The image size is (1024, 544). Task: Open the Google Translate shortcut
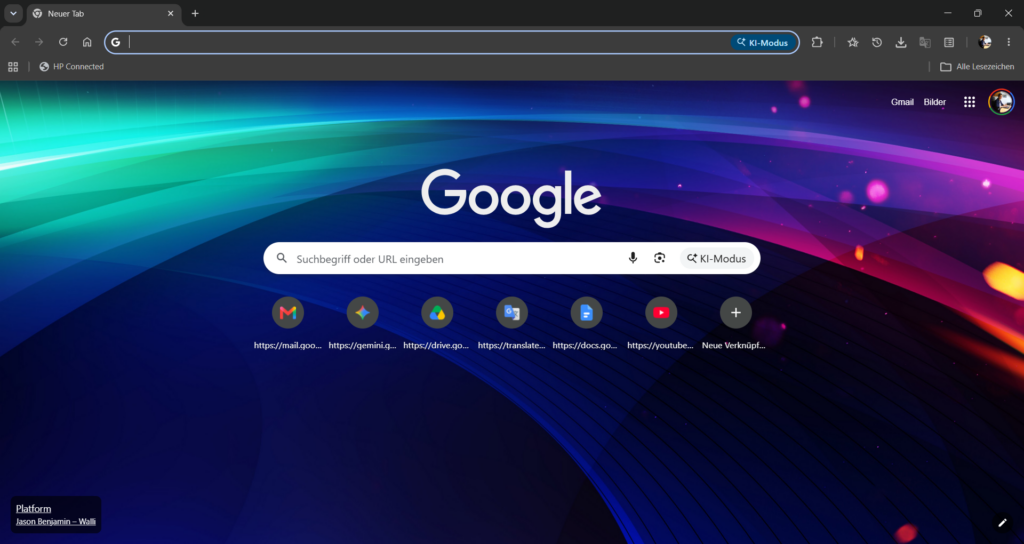coord(512,313)
